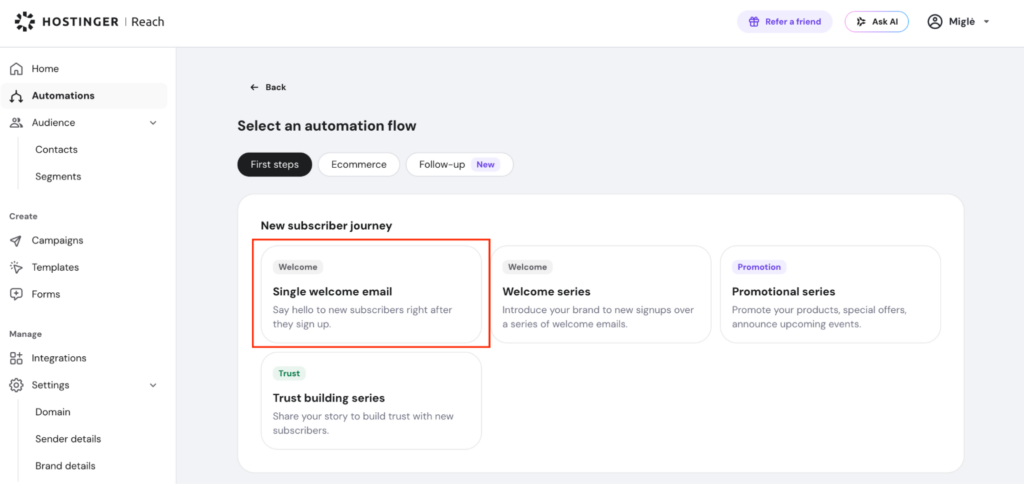The width and height of the screenshot is (1024, 484).
Task: Click the Integrations grid-plus icon
Action: point(16,358)
